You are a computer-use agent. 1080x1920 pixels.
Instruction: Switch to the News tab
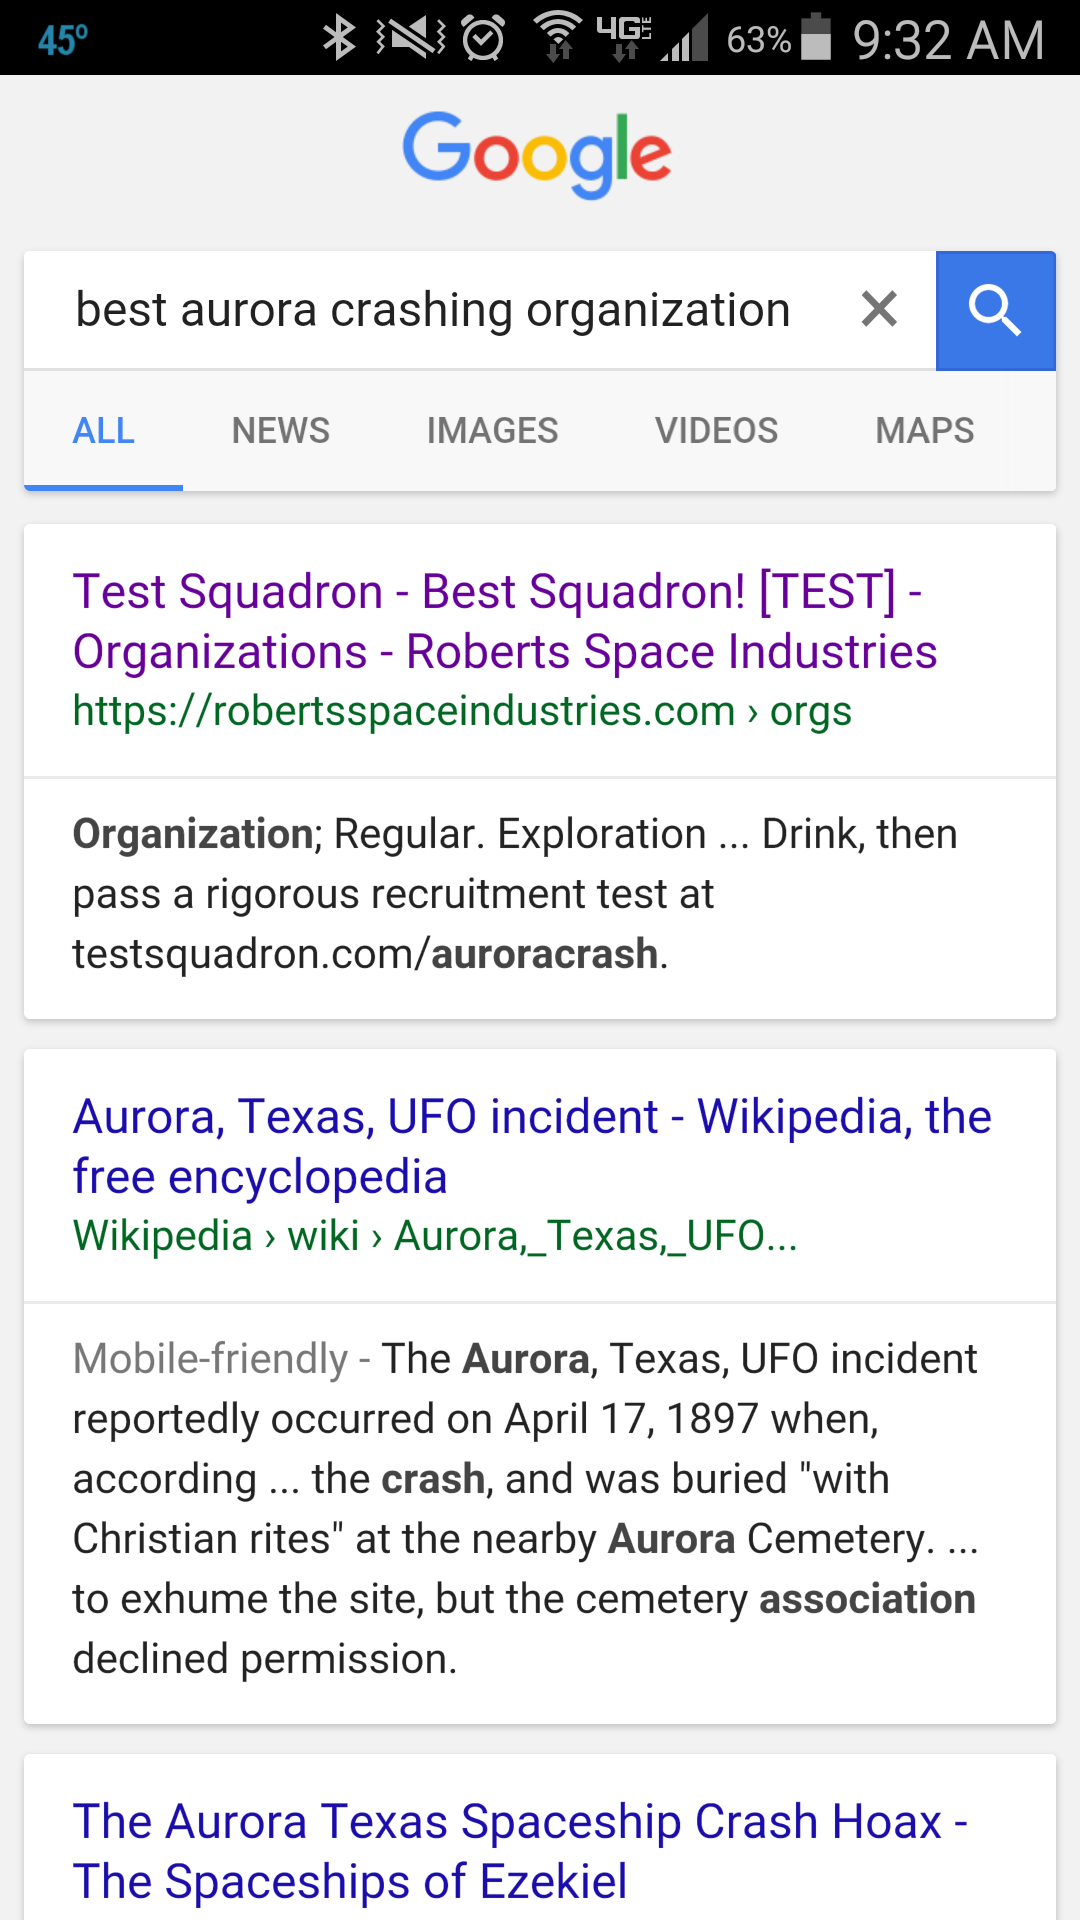coord(281,431)
